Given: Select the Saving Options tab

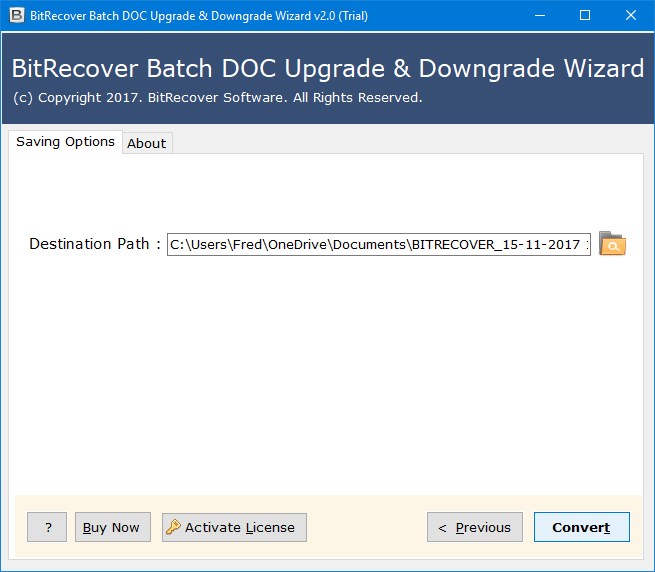Looking at the screenshot, I should [65, 142].
